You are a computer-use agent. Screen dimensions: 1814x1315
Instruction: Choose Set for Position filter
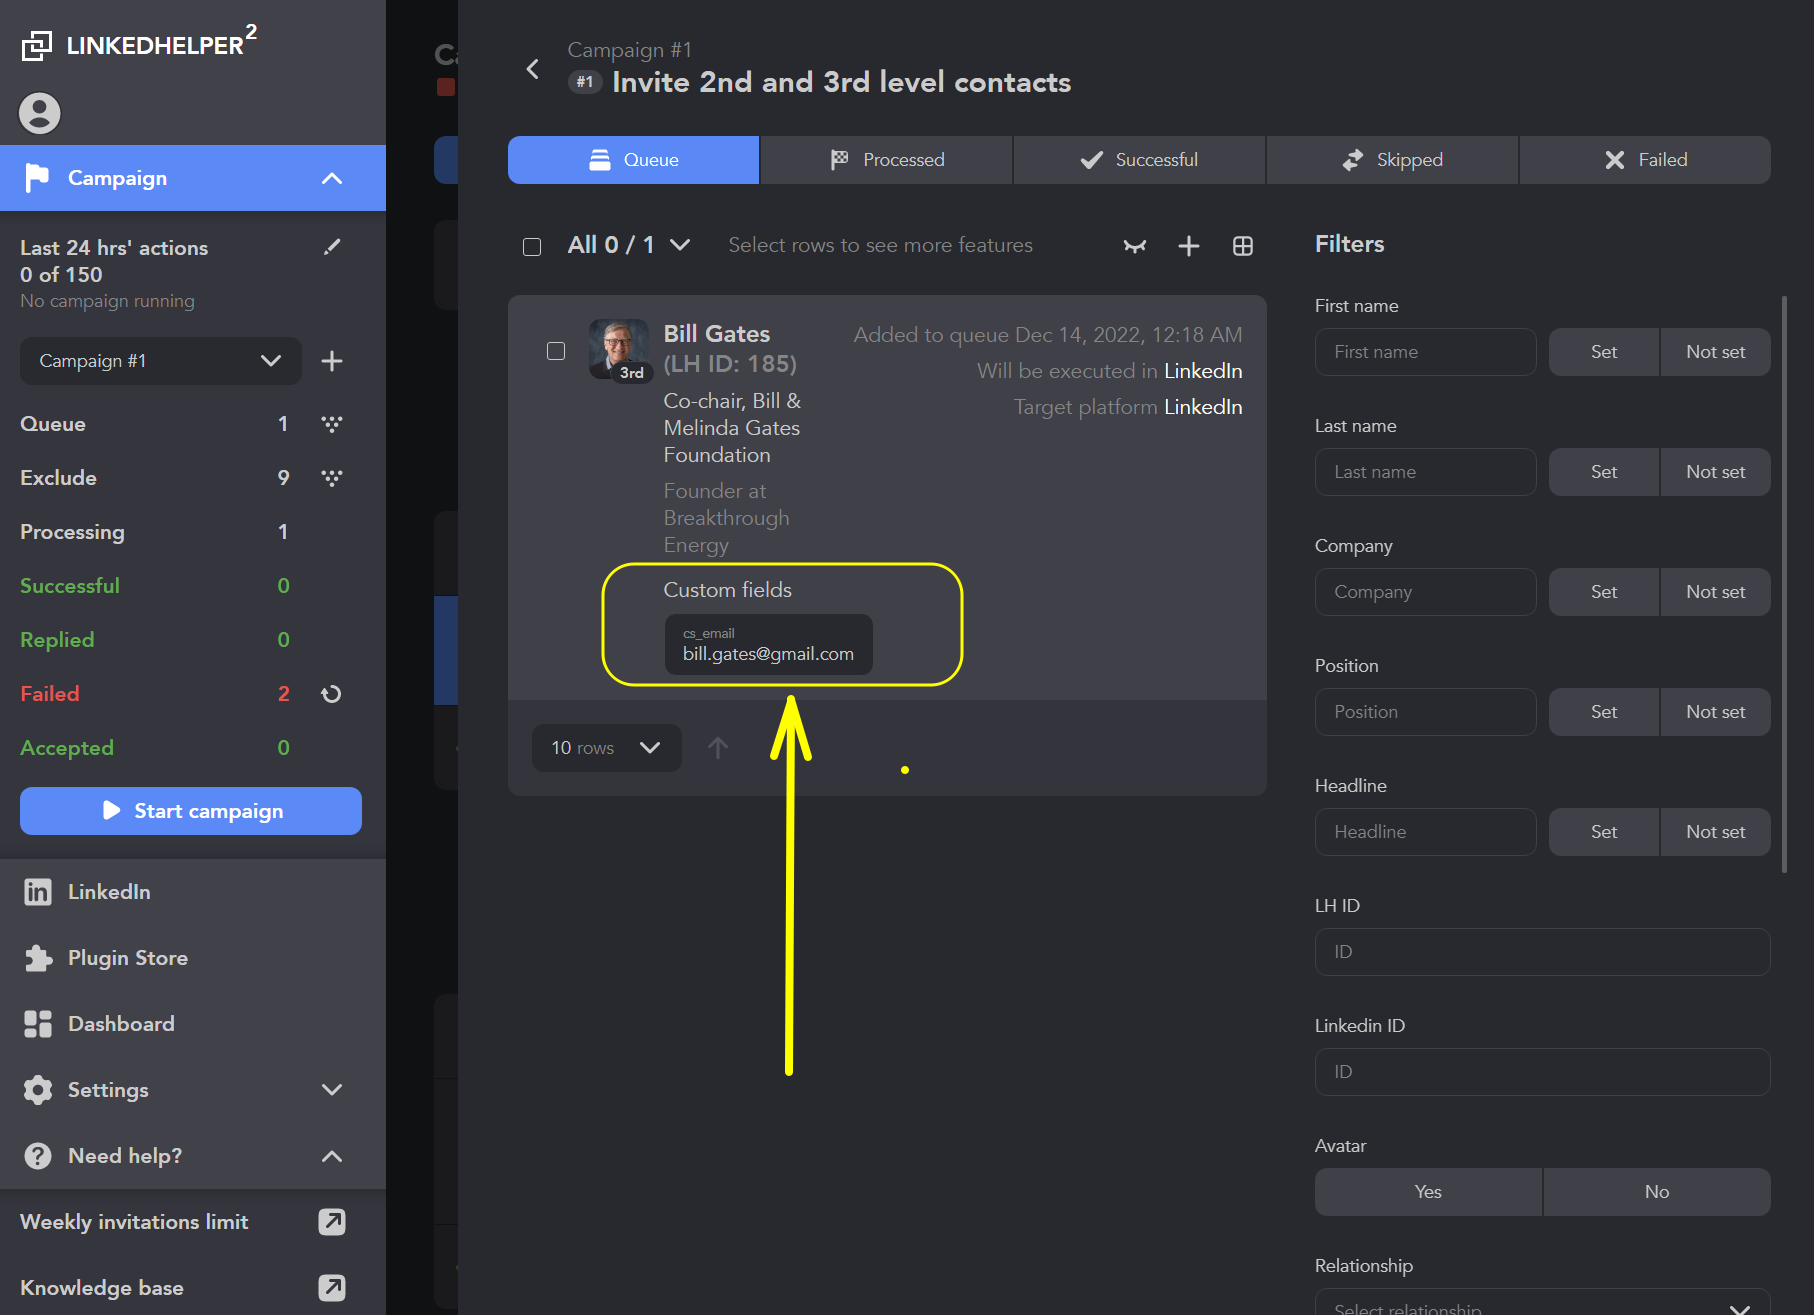(1604, 712)
